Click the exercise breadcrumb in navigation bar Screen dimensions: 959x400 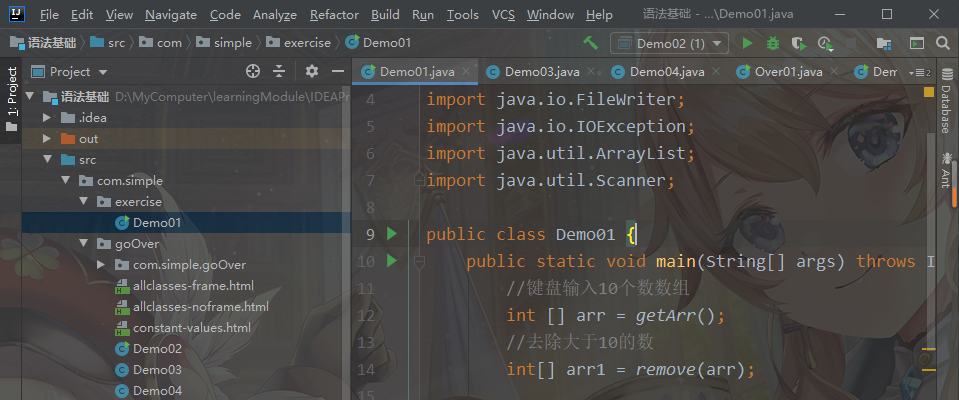coord(299,43)
